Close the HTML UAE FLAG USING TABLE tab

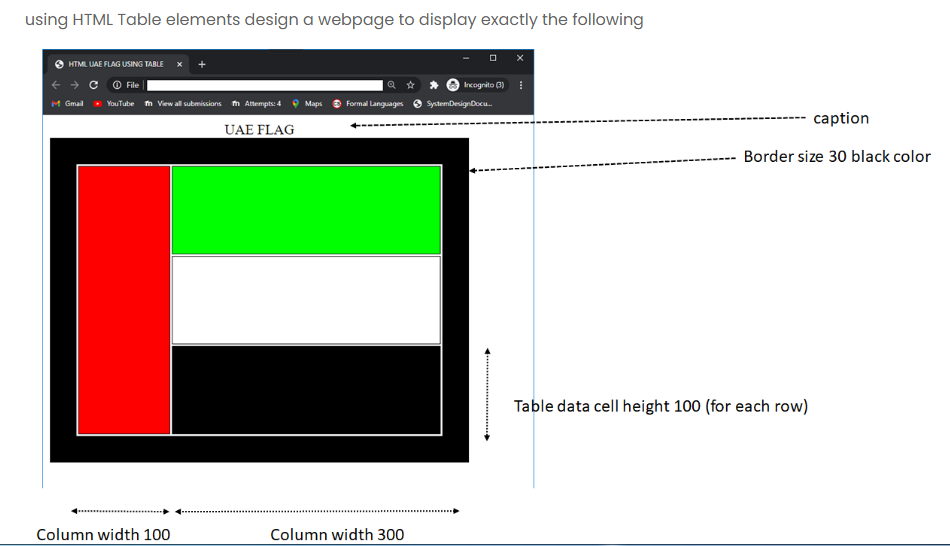point(179,64)
